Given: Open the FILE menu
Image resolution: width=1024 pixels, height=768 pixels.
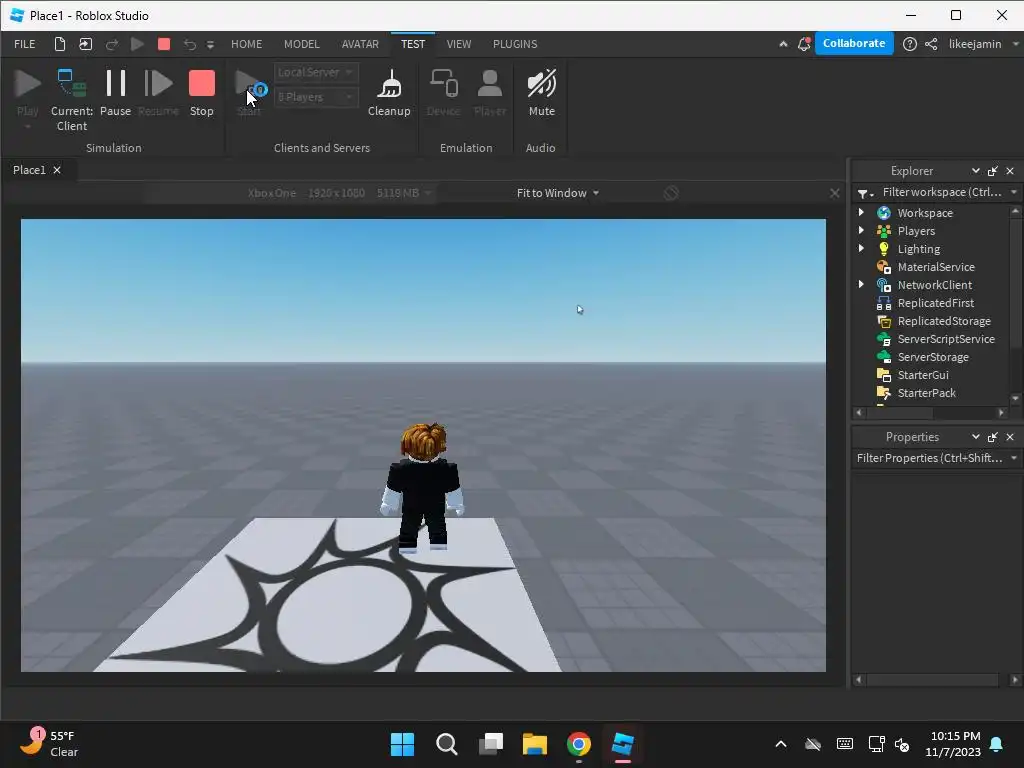Looking at the screenshot, I should coord(25,44).
